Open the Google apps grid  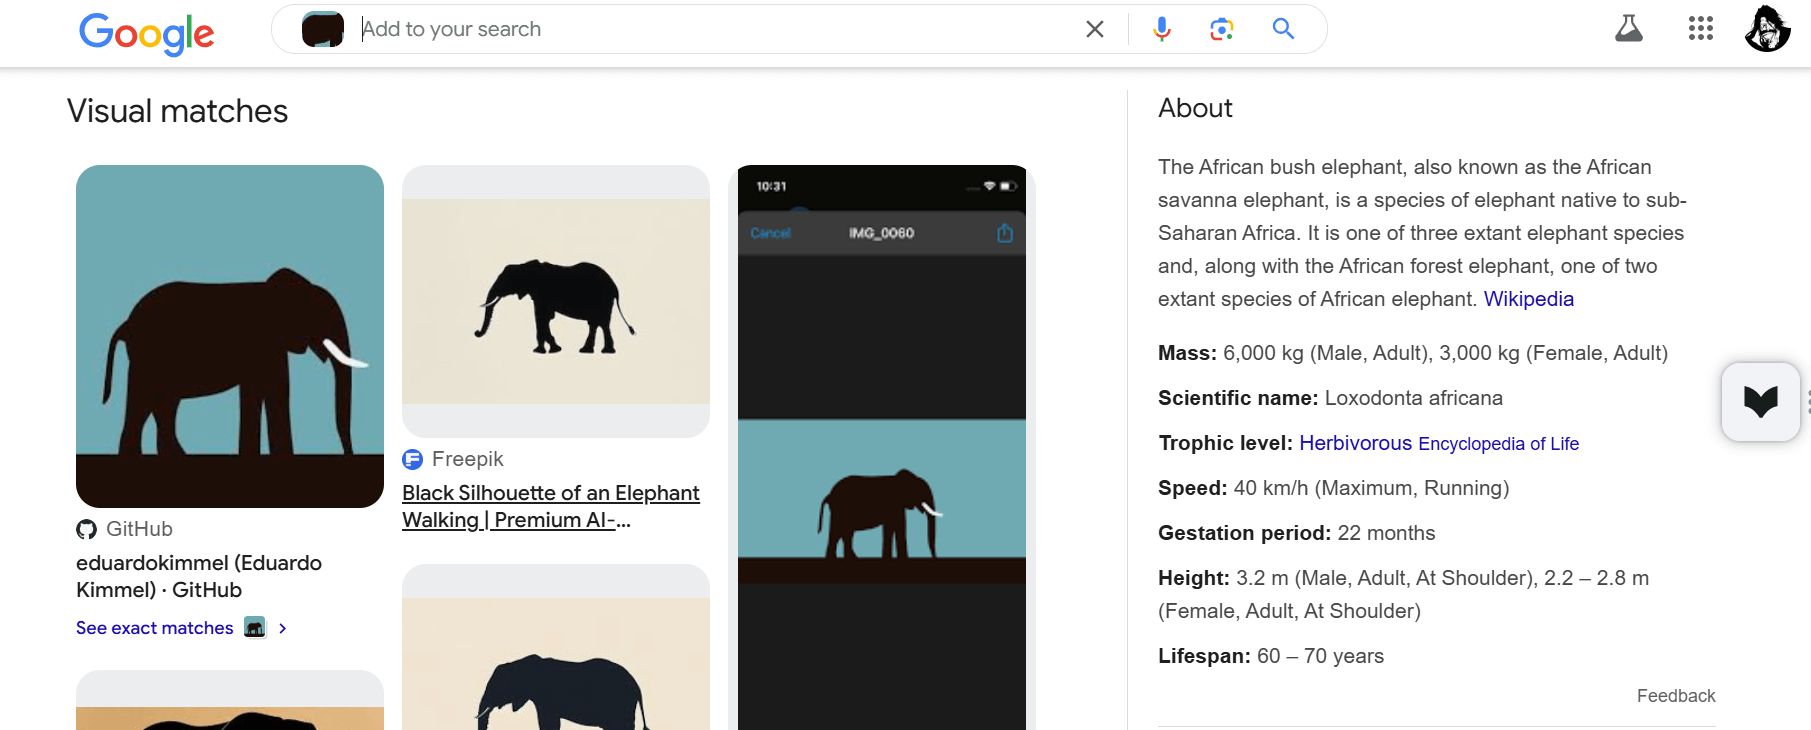point(1701,28)
